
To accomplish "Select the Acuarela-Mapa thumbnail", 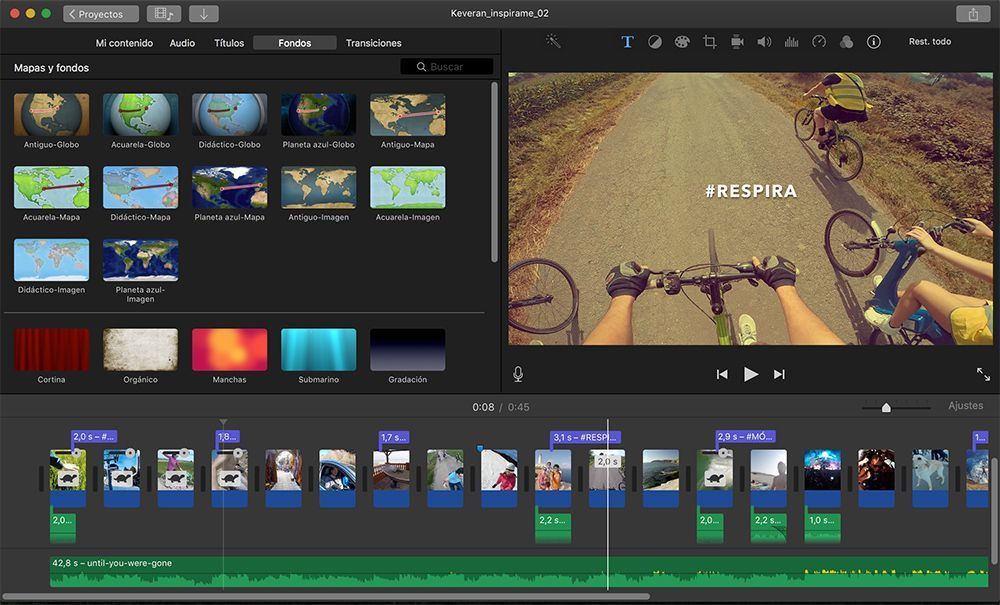I will pos(52,187).
